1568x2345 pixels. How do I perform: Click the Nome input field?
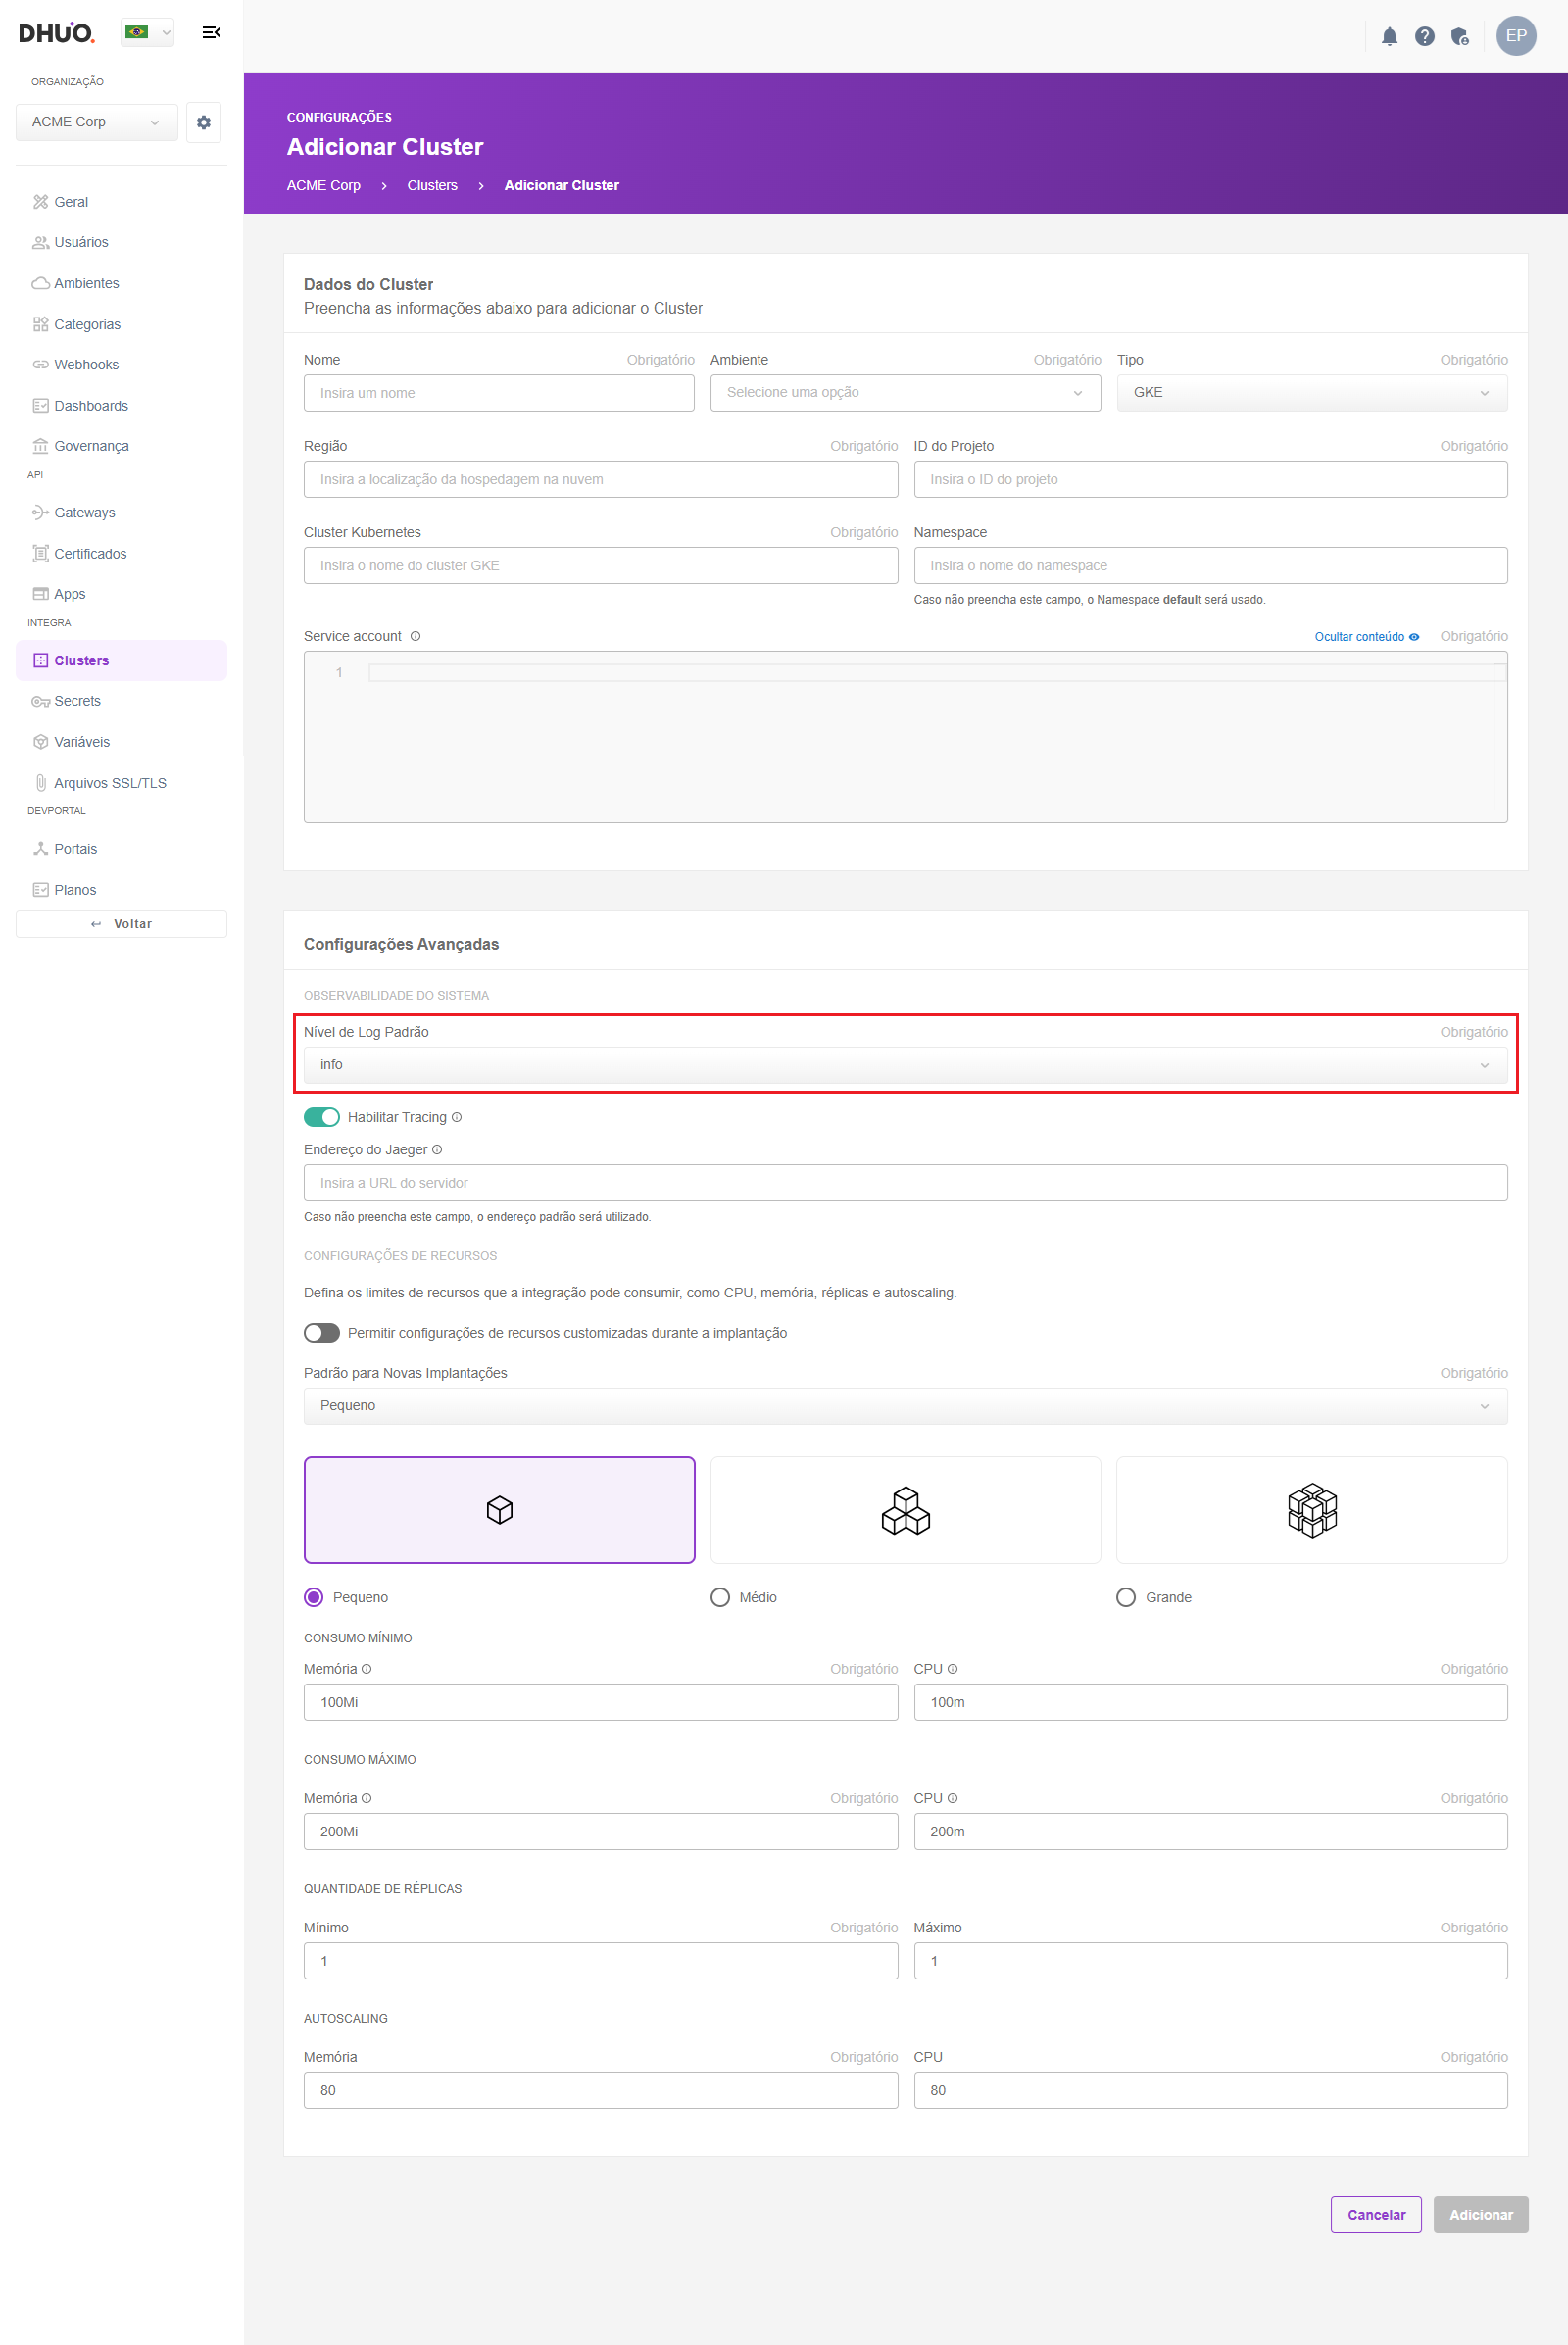(498, 393)
